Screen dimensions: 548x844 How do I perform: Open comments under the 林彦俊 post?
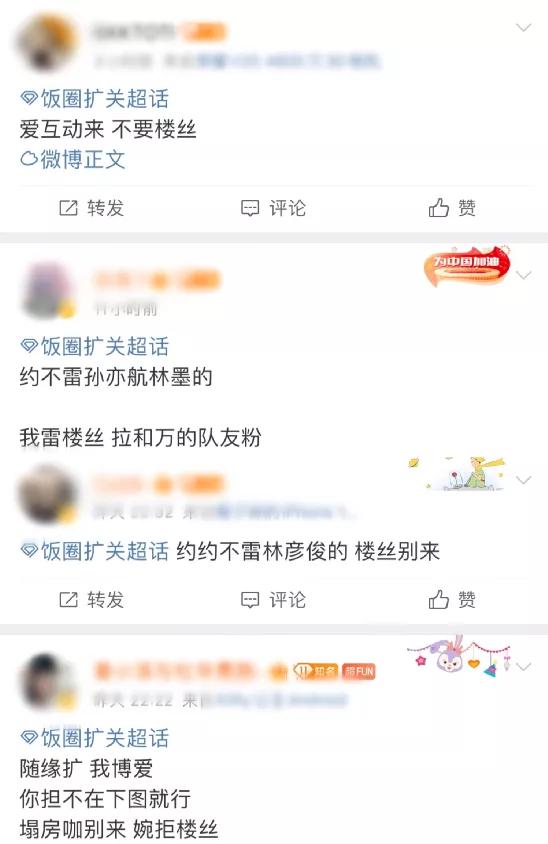click(x=250, y=600)
